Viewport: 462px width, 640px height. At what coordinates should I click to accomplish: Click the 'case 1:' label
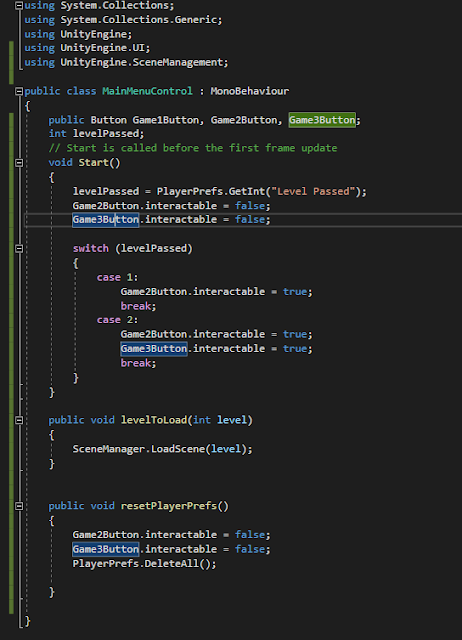[118, 277]
